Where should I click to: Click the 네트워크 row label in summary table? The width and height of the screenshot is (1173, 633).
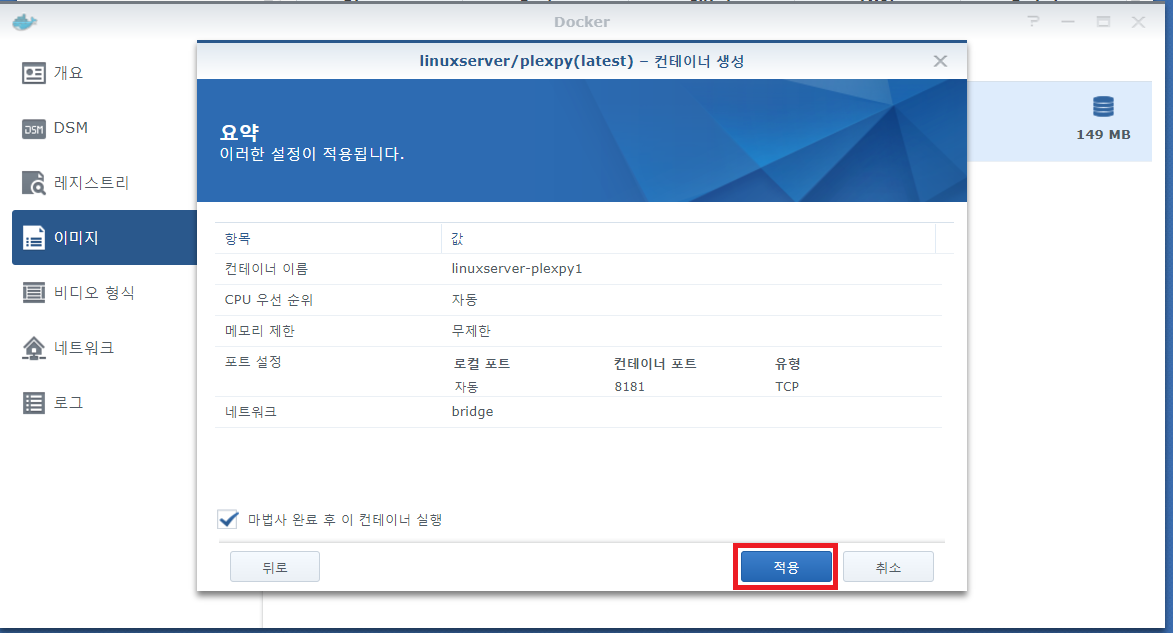[251, 412]
